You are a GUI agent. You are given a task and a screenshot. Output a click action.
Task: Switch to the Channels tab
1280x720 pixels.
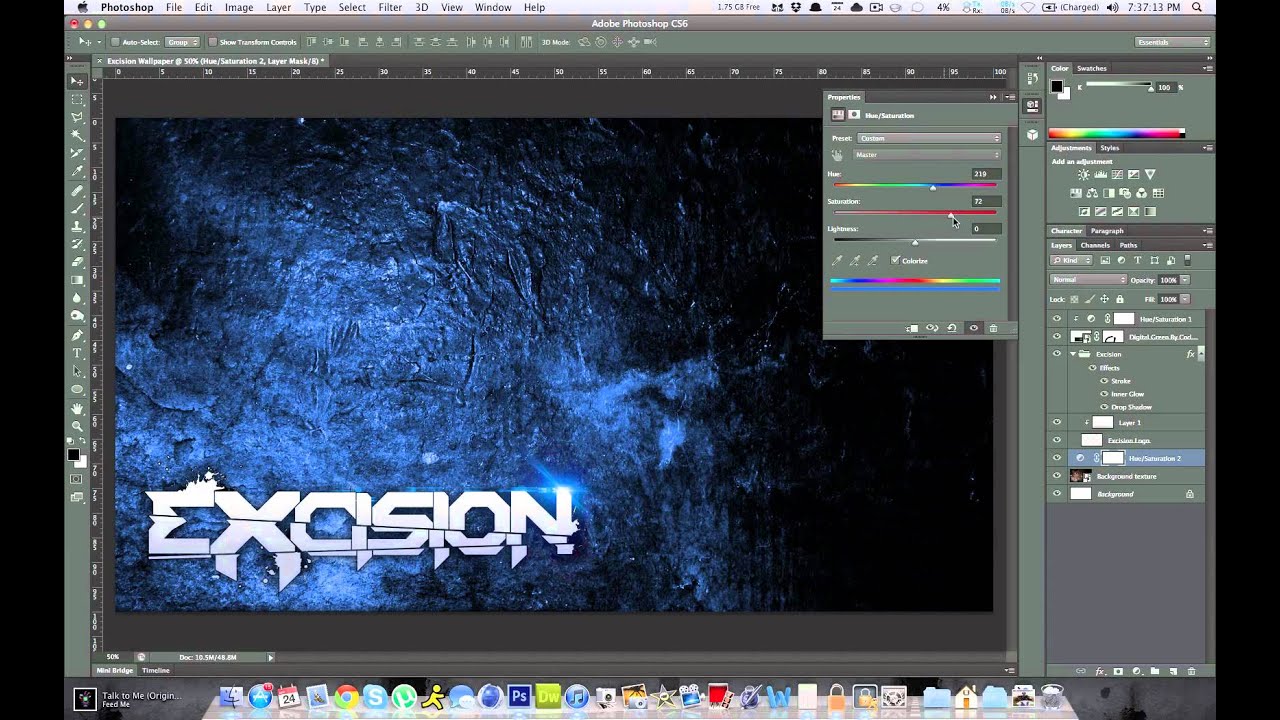click(x=1095, y=245)
